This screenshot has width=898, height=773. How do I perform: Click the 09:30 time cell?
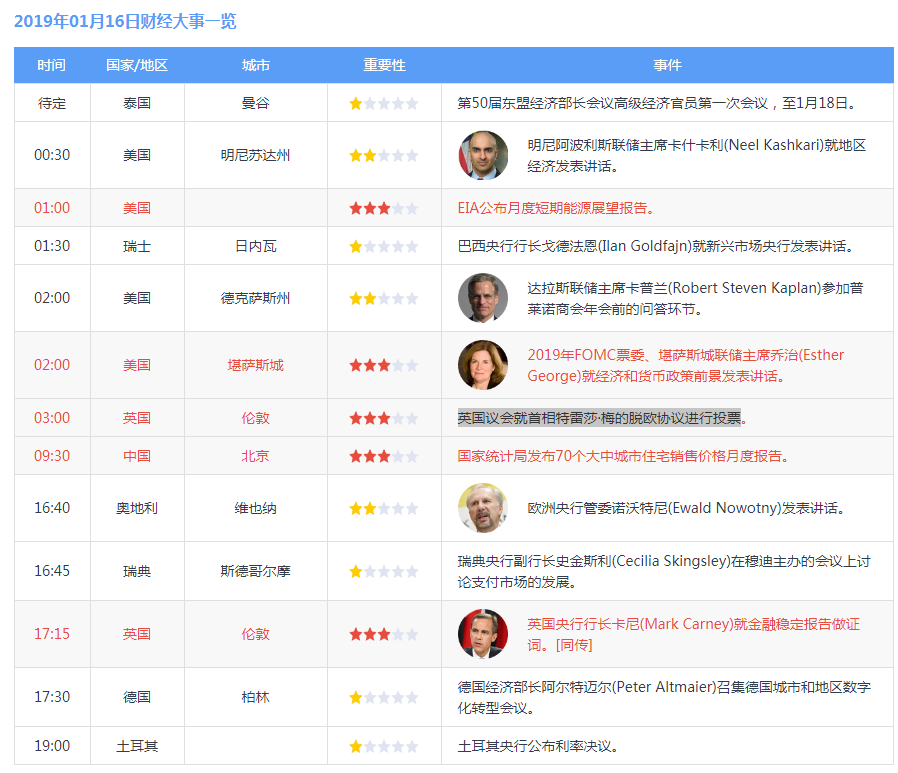(52, 456)
